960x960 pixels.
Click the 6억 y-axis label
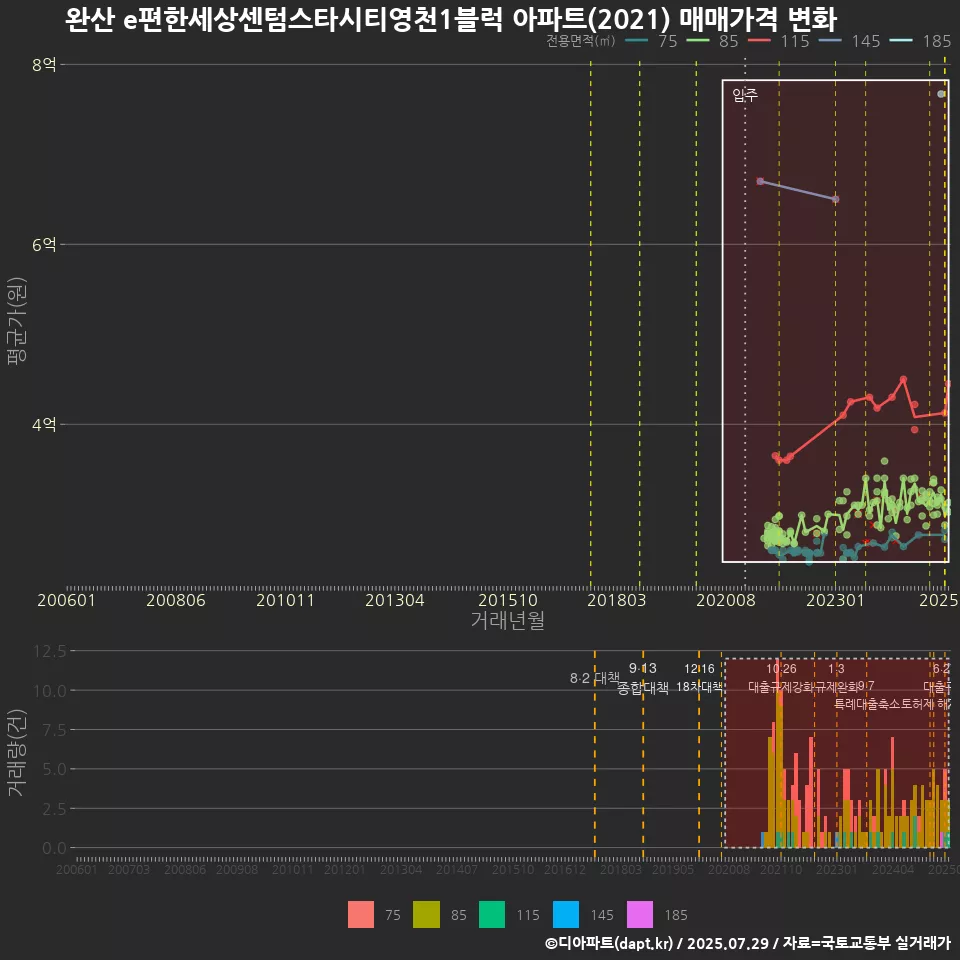pyautogui.click(x=44, y=244)
